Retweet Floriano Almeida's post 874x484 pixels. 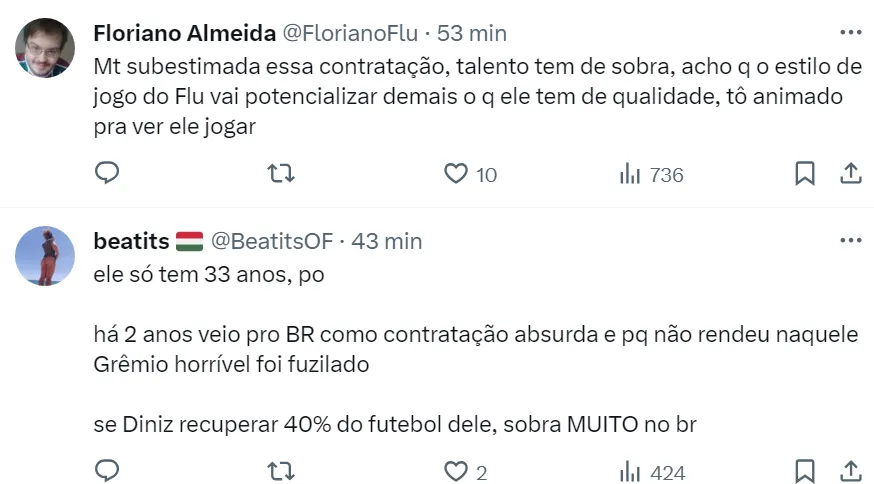282,174
